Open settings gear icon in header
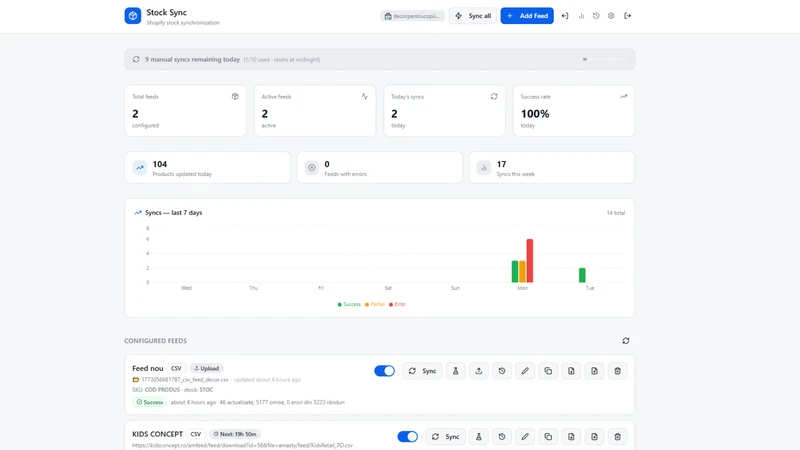The image size is (800, 450). tap(611, 16)
